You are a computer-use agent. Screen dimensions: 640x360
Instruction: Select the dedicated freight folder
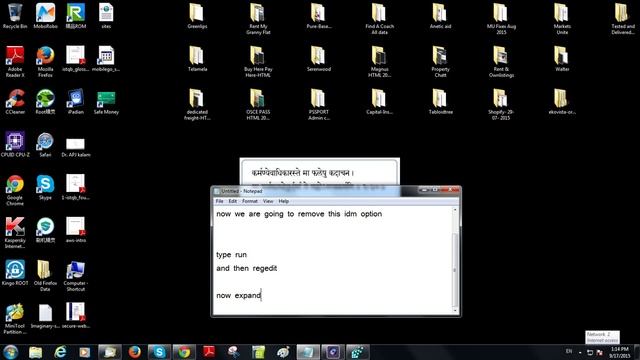[x=197, y=105]
